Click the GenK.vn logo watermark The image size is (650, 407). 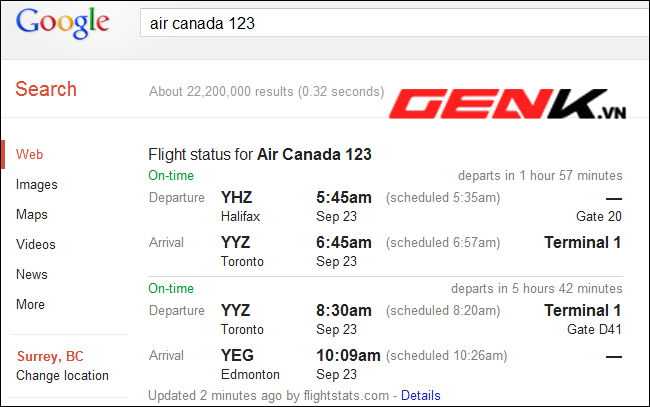pos(507,104)
